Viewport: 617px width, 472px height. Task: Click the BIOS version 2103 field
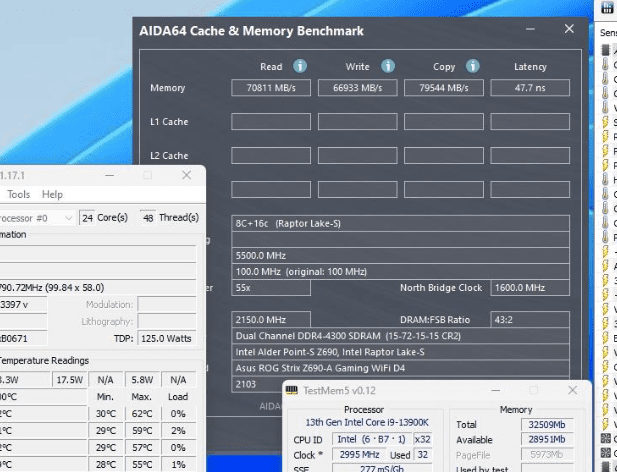257,384
